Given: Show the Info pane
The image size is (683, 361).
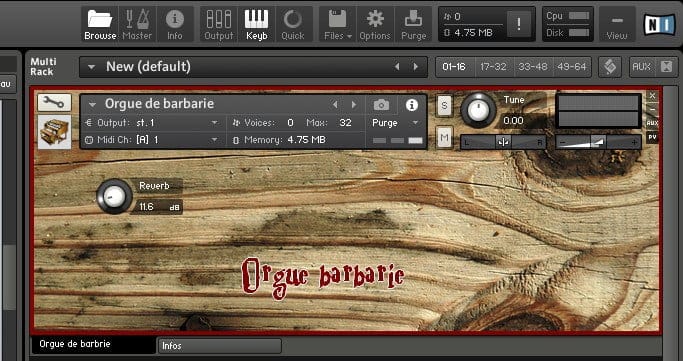Looking at the screenshot, I should point(175,24).
